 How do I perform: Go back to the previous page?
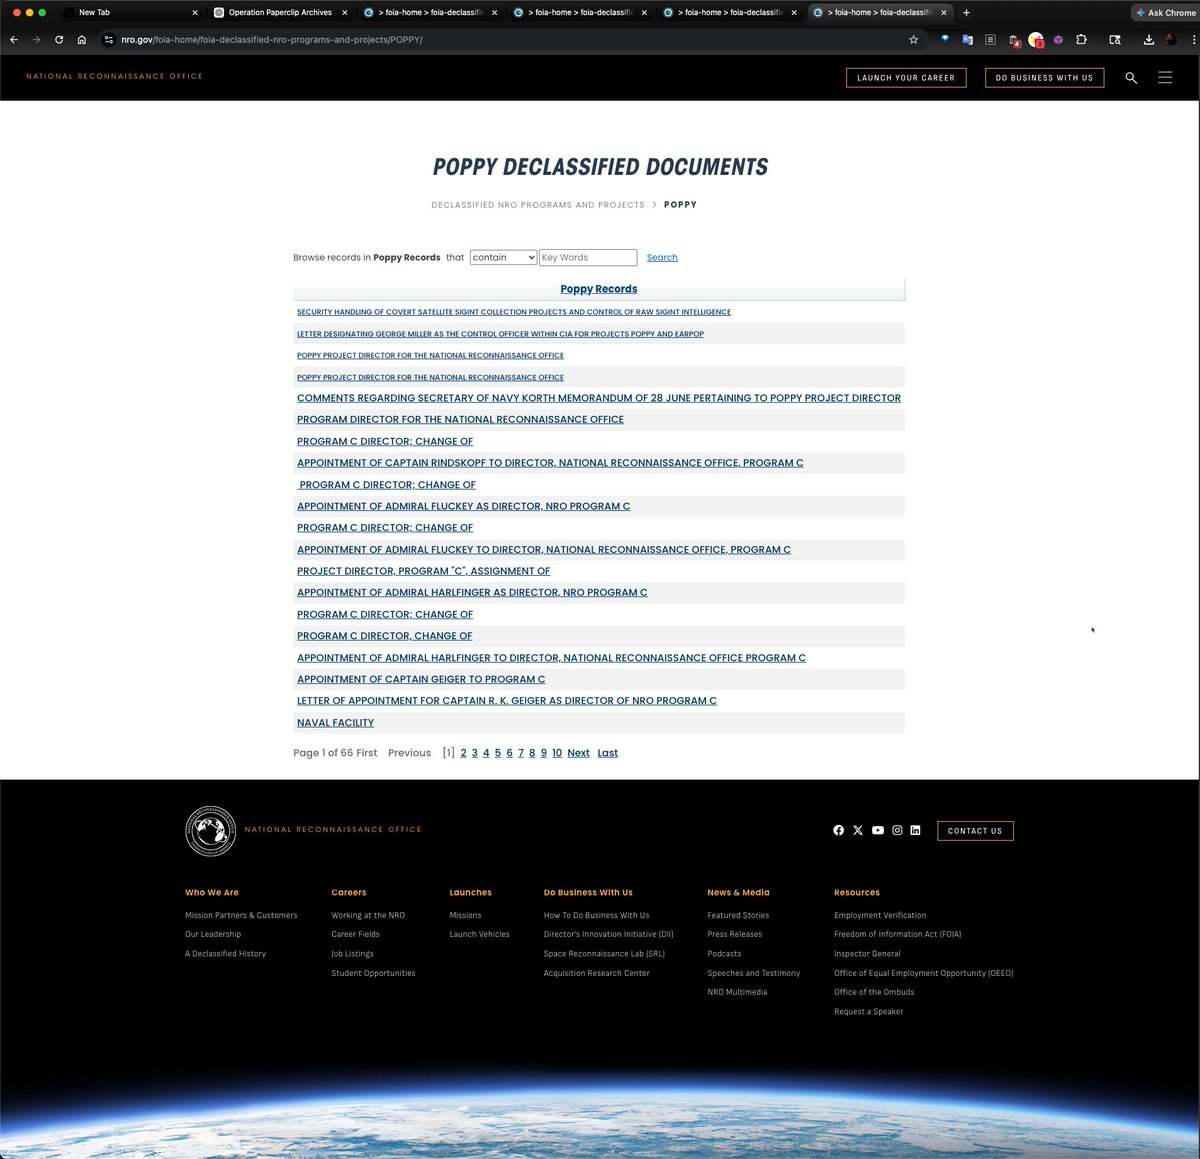(x=14, y=40)
